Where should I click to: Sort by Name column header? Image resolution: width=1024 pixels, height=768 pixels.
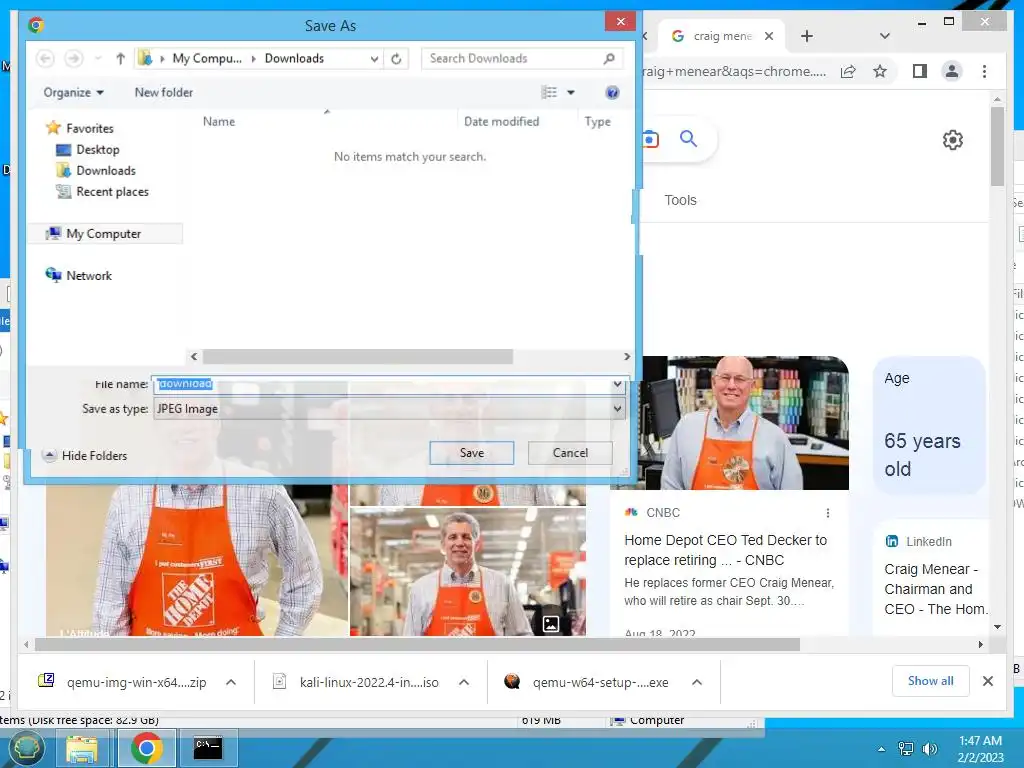pyautogui.click(x=219, y=121)
